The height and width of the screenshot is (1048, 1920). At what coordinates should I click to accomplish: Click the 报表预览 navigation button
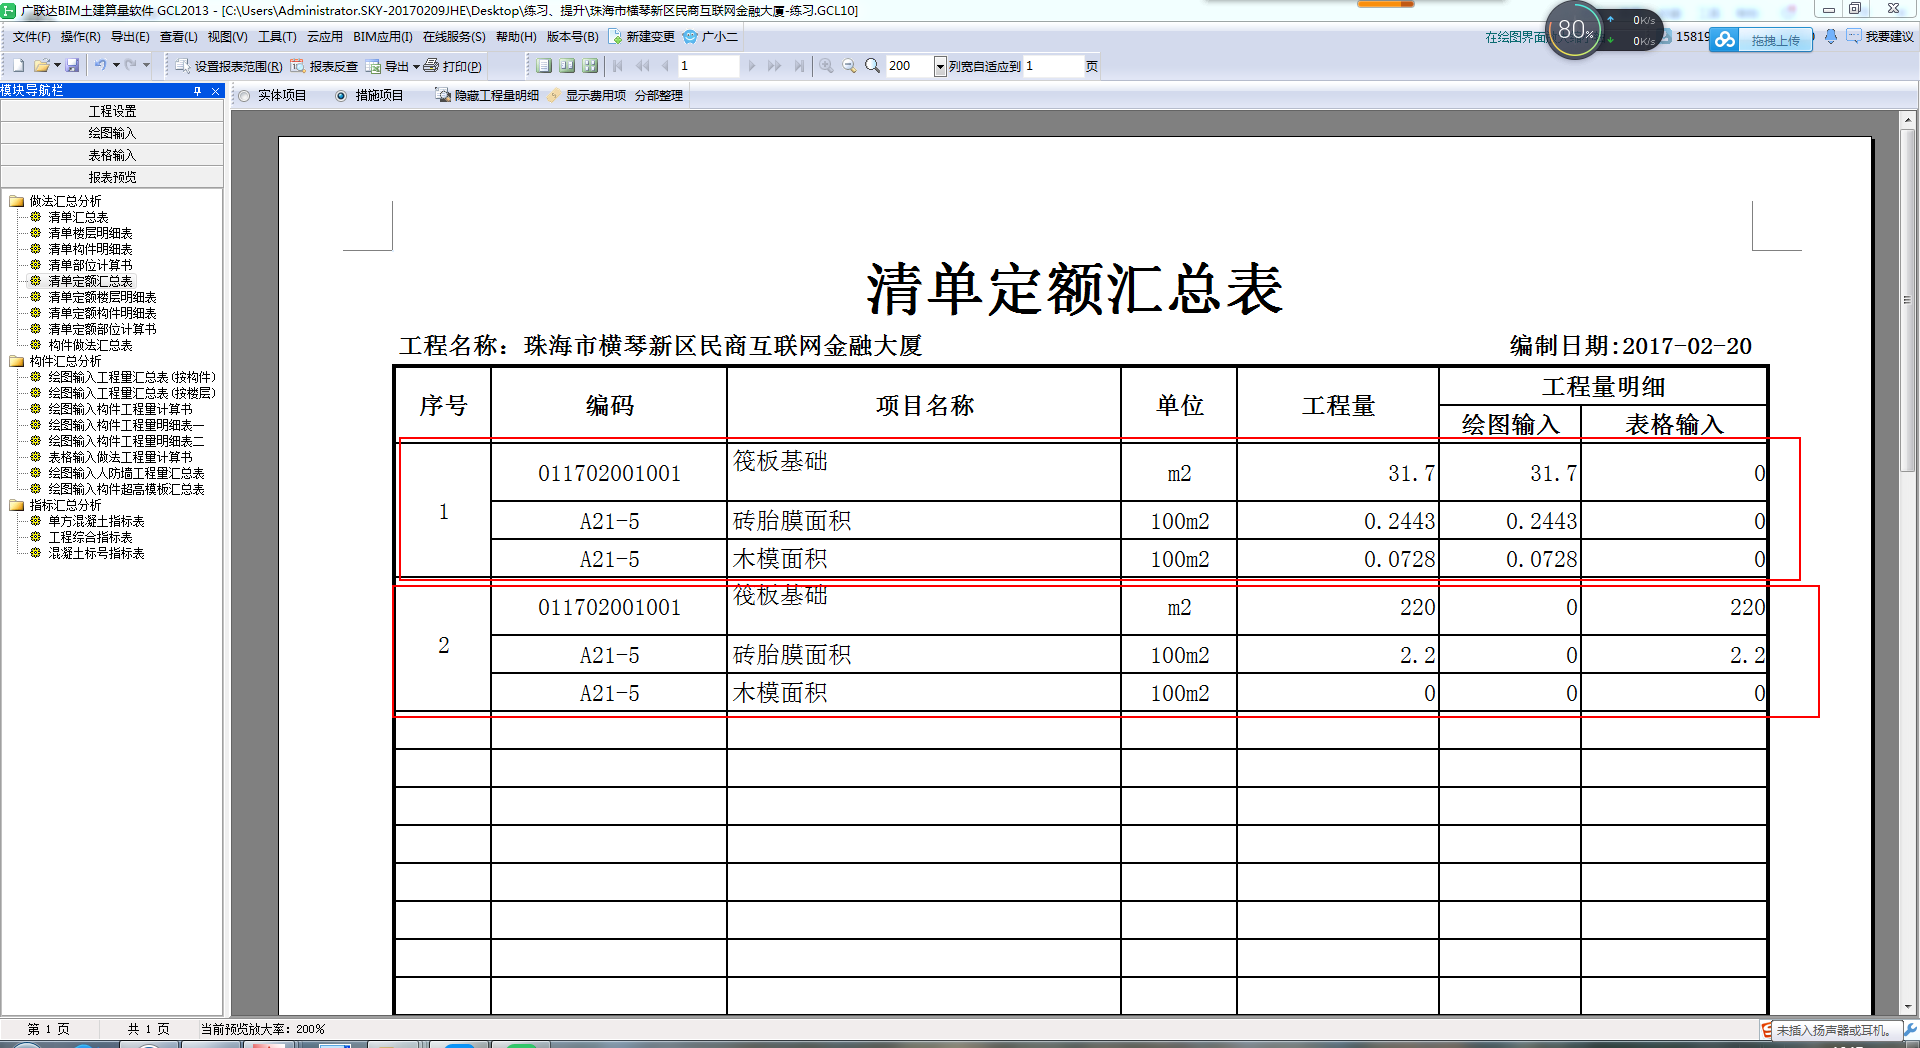click(x=112, y=177)
